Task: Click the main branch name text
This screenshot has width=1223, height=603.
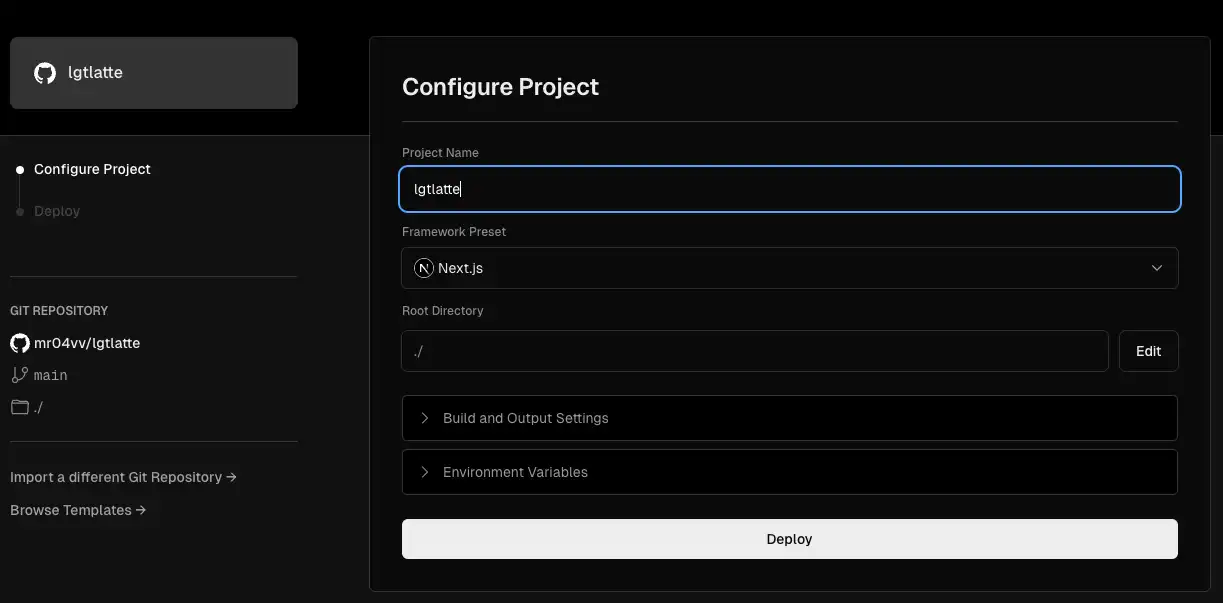Action: tap(51, 375)
